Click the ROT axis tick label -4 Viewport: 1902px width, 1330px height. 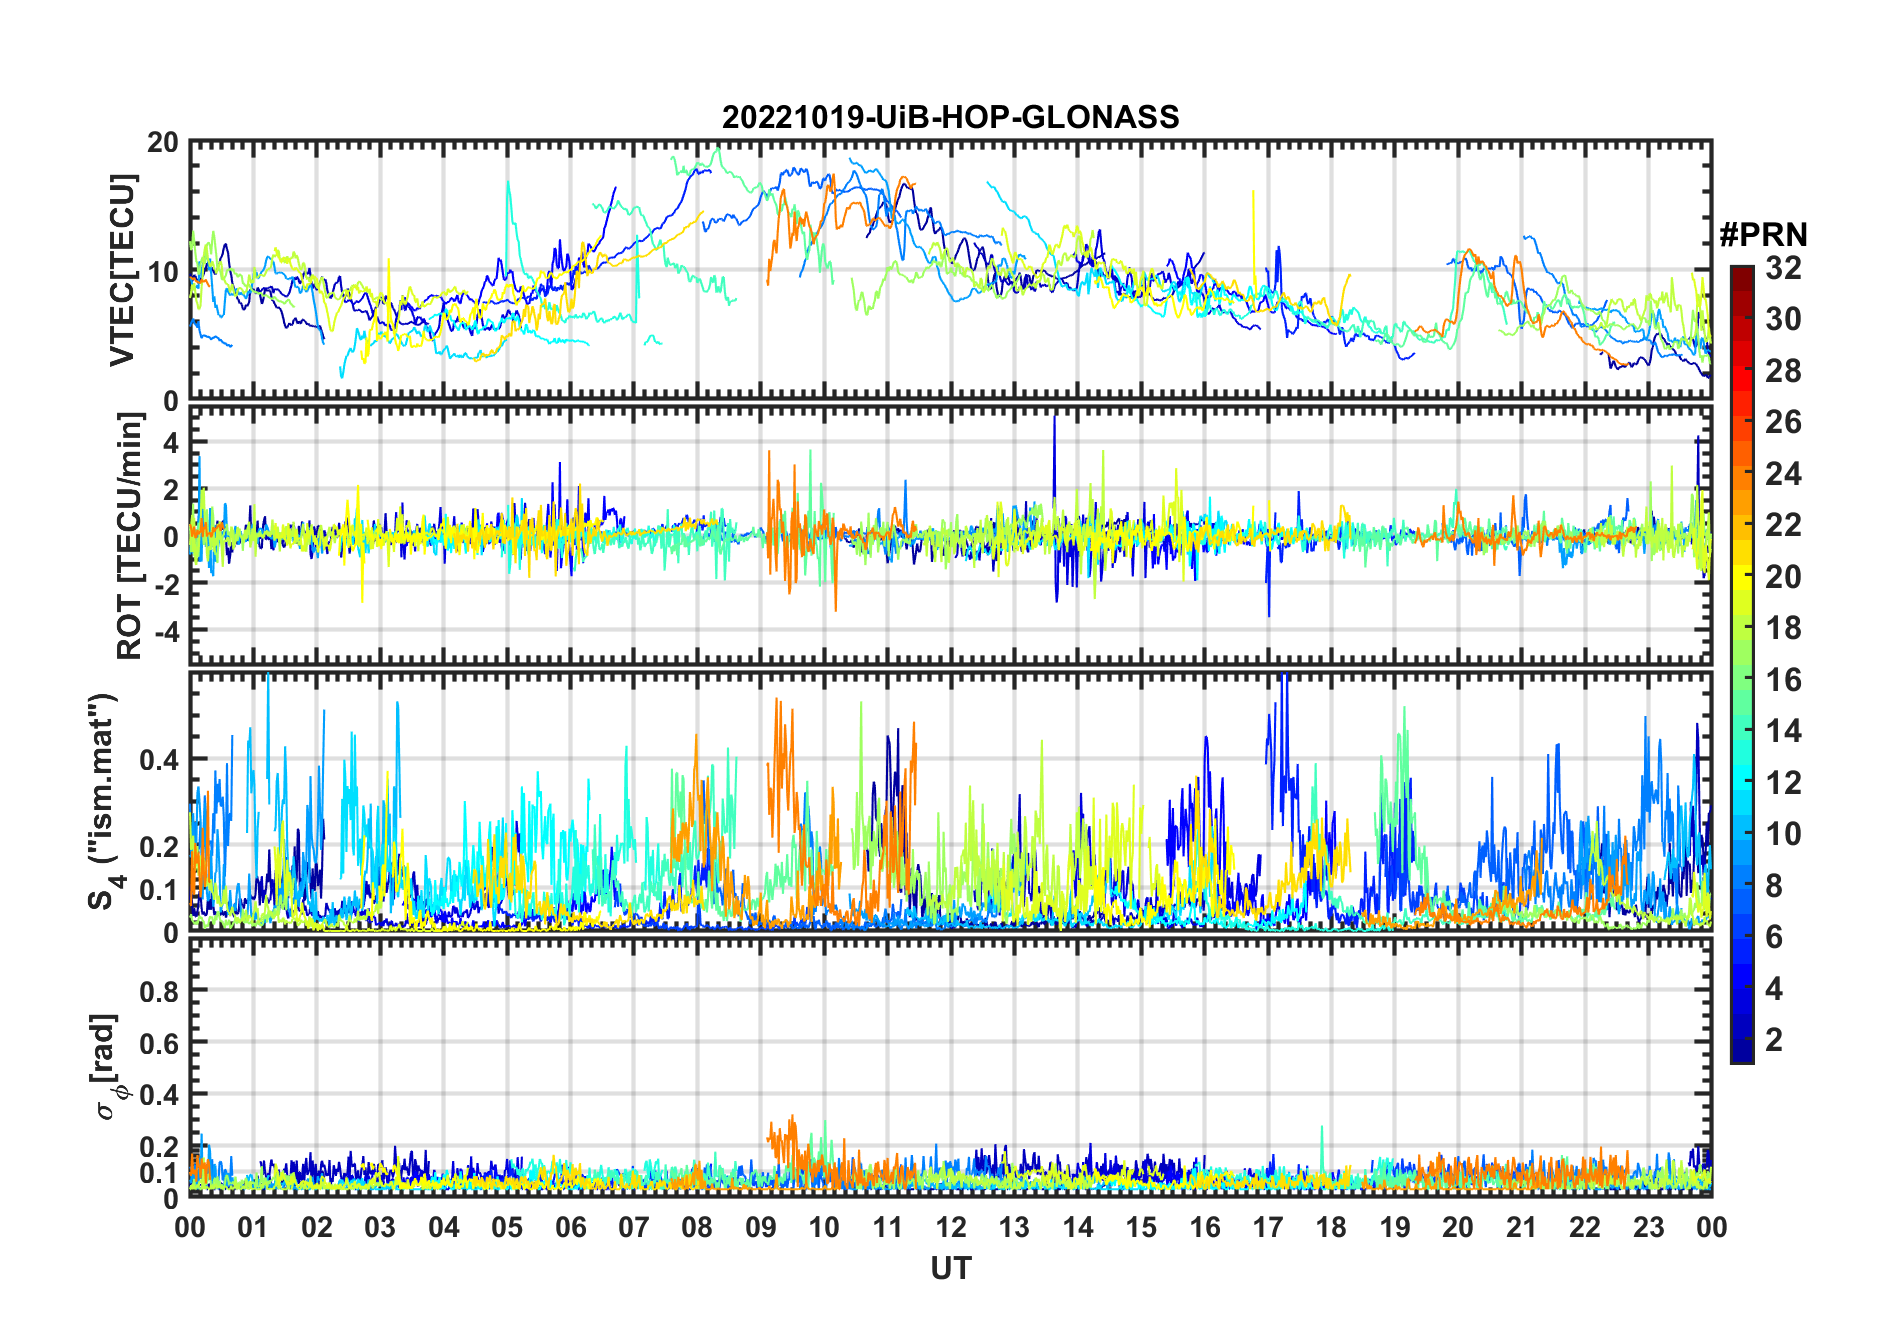click(165, 632)
